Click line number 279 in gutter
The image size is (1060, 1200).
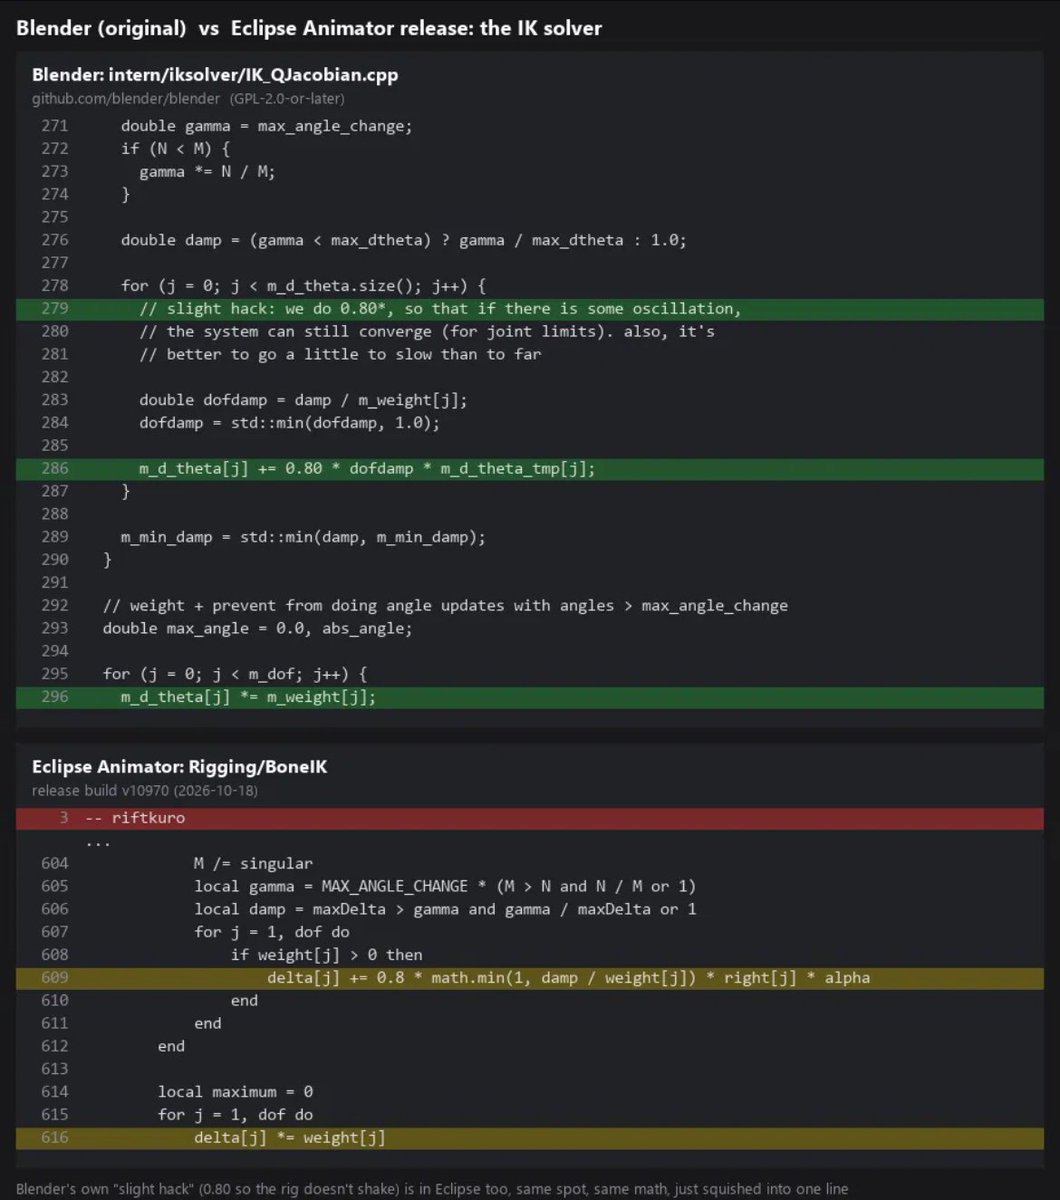coord(55,309)
